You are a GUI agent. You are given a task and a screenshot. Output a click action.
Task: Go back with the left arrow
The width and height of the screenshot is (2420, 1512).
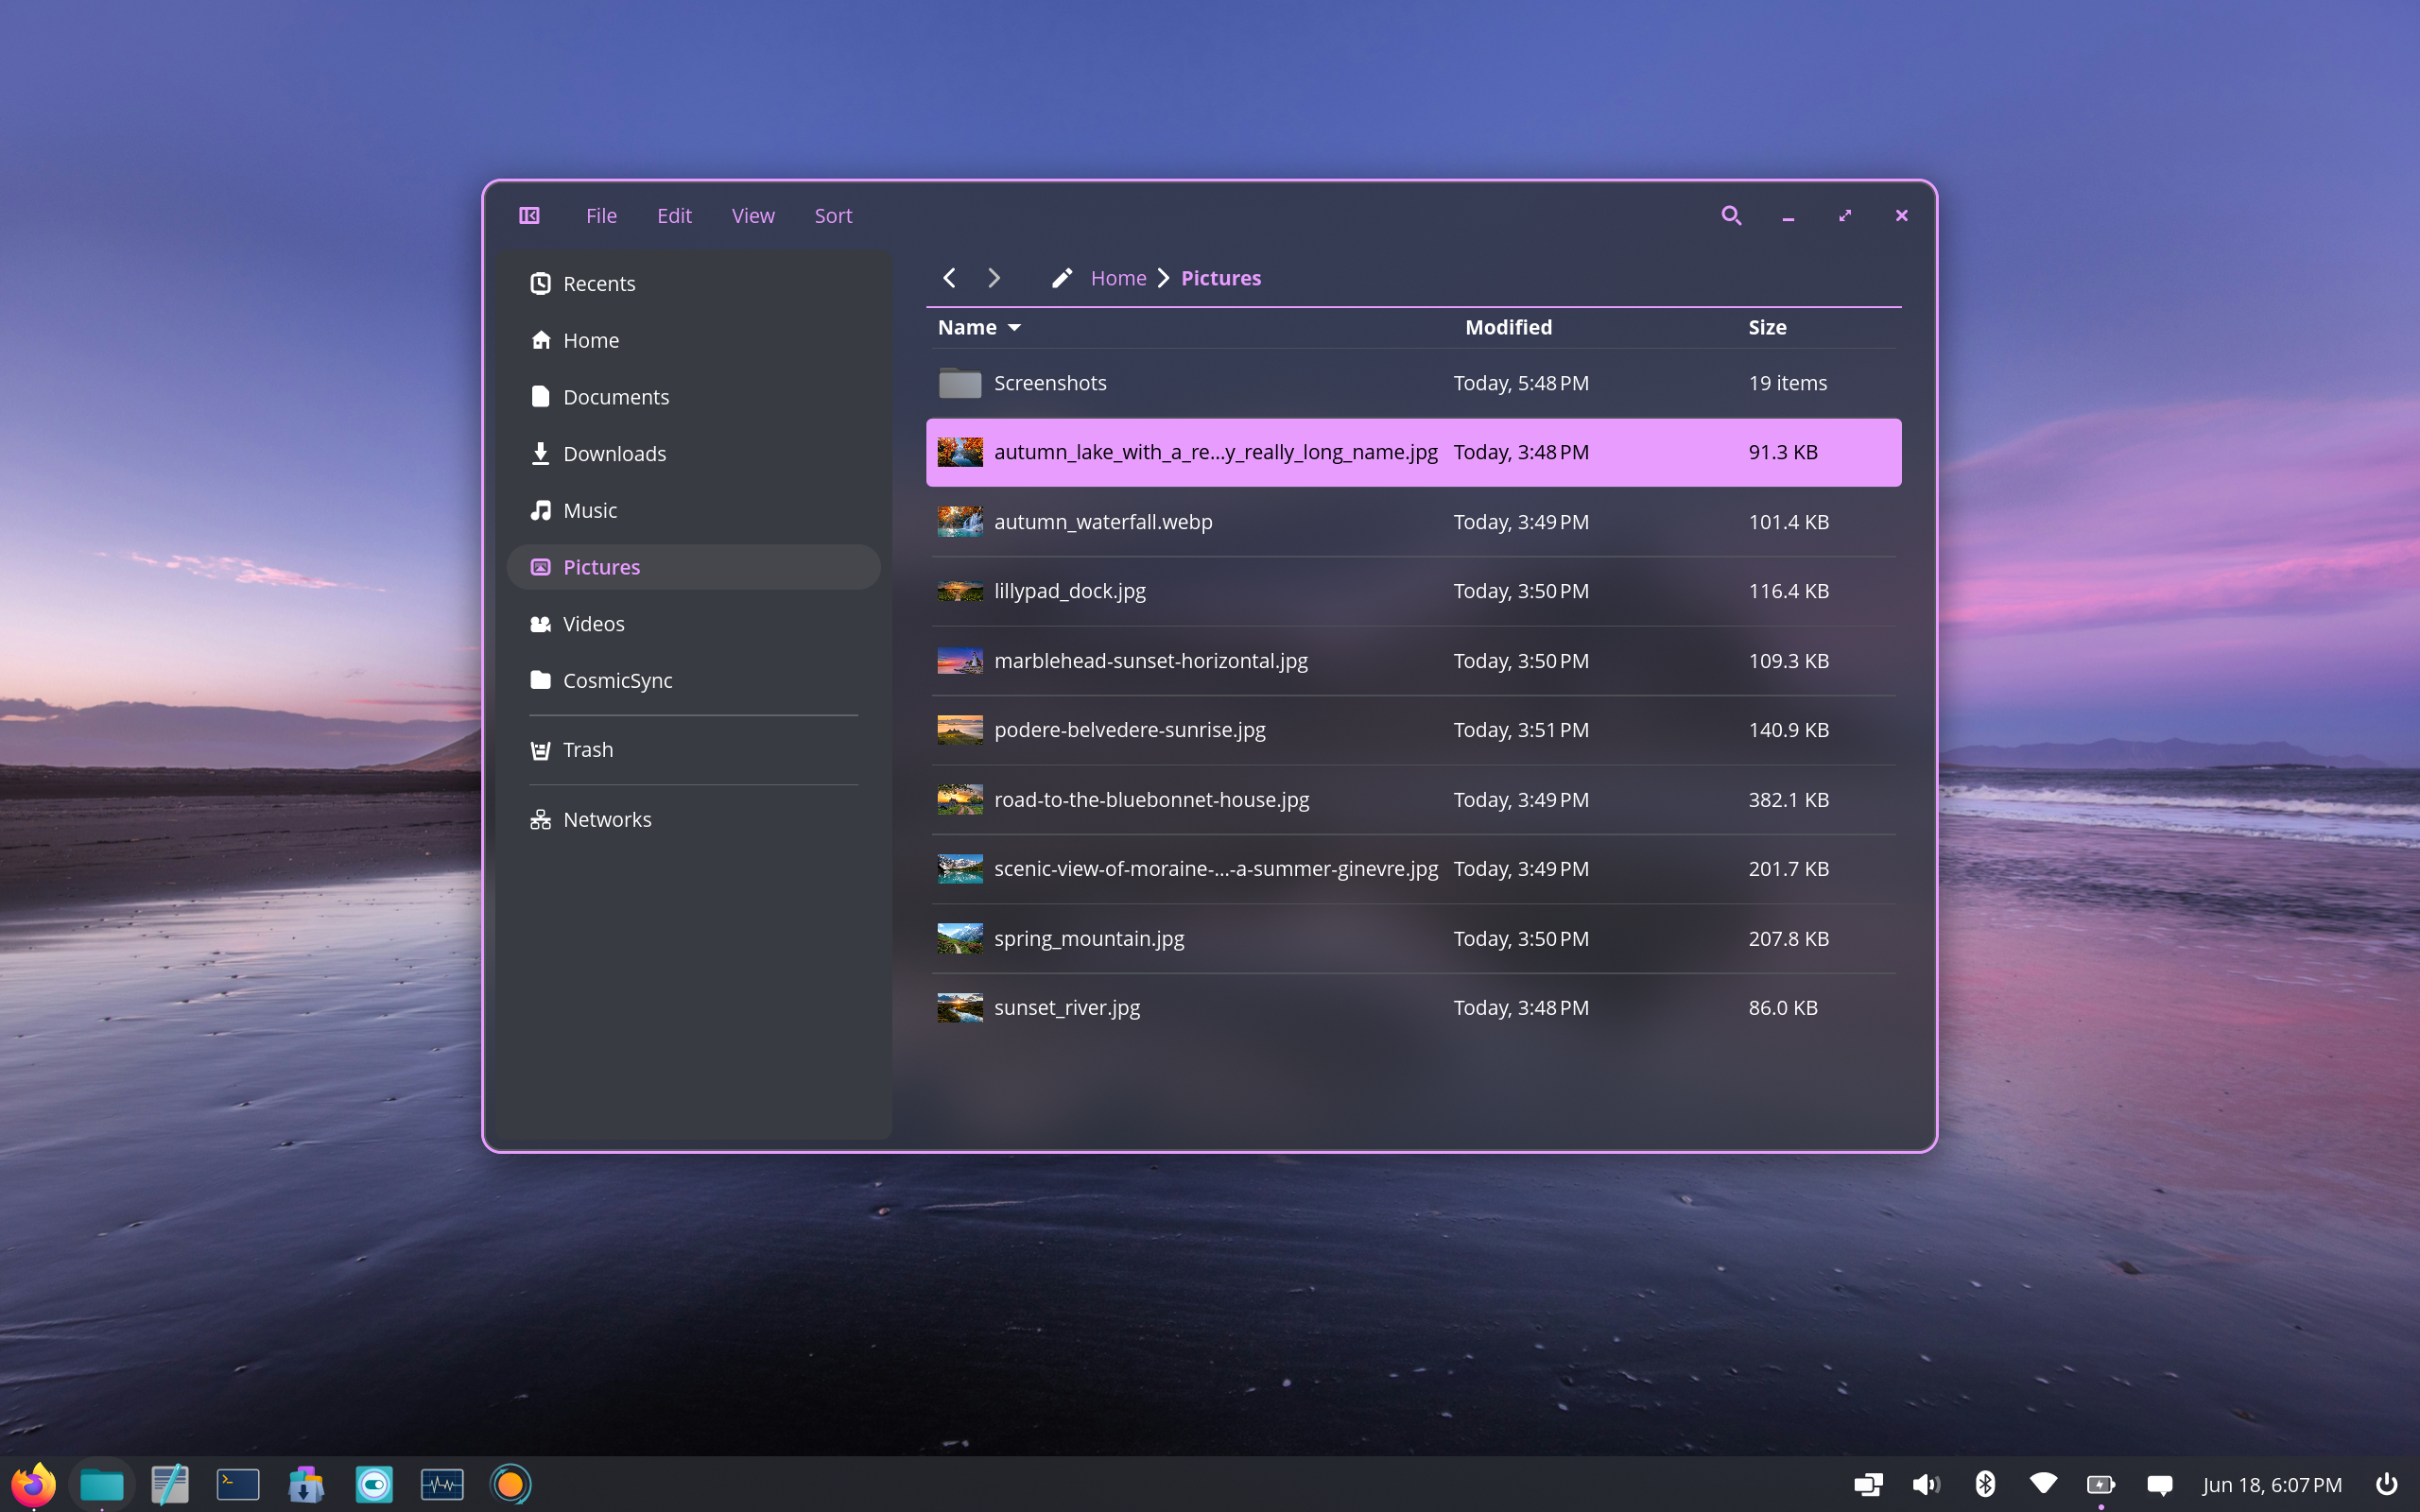pos(949,278)
